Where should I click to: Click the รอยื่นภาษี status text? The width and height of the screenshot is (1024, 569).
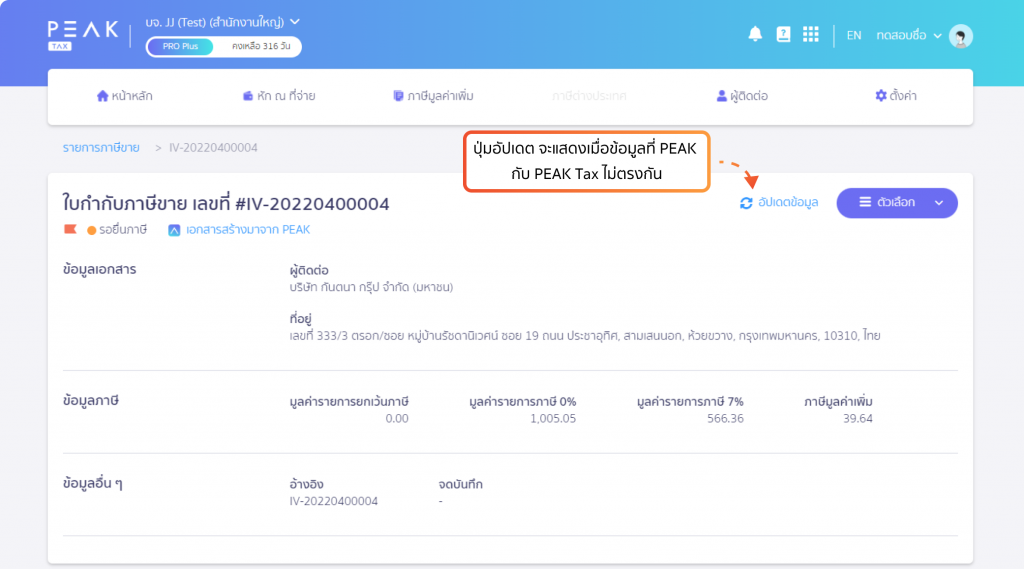[x=123, y=230]
